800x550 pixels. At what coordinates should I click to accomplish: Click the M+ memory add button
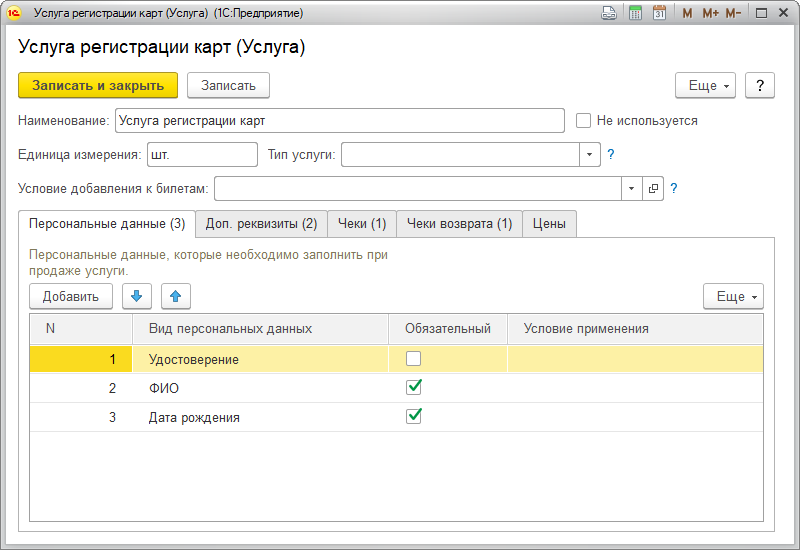point(710,13)
